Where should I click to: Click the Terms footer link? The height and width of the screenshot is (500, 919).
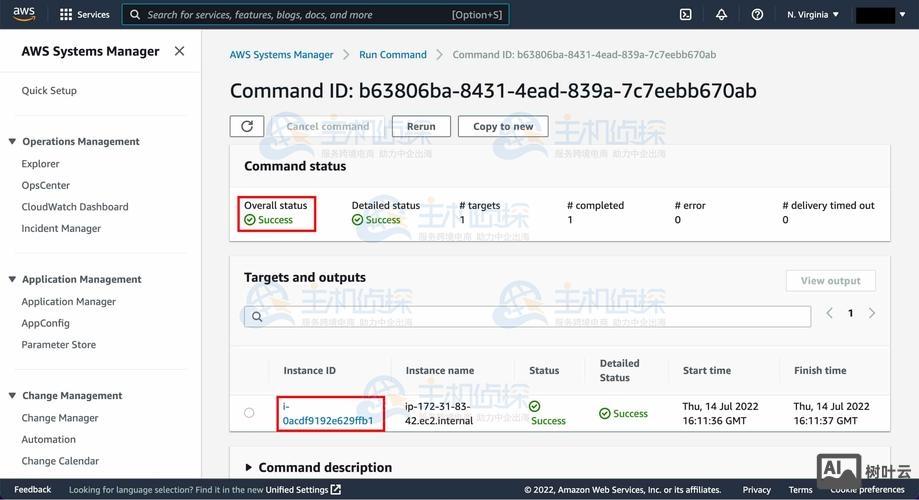[x=801, y=489]
